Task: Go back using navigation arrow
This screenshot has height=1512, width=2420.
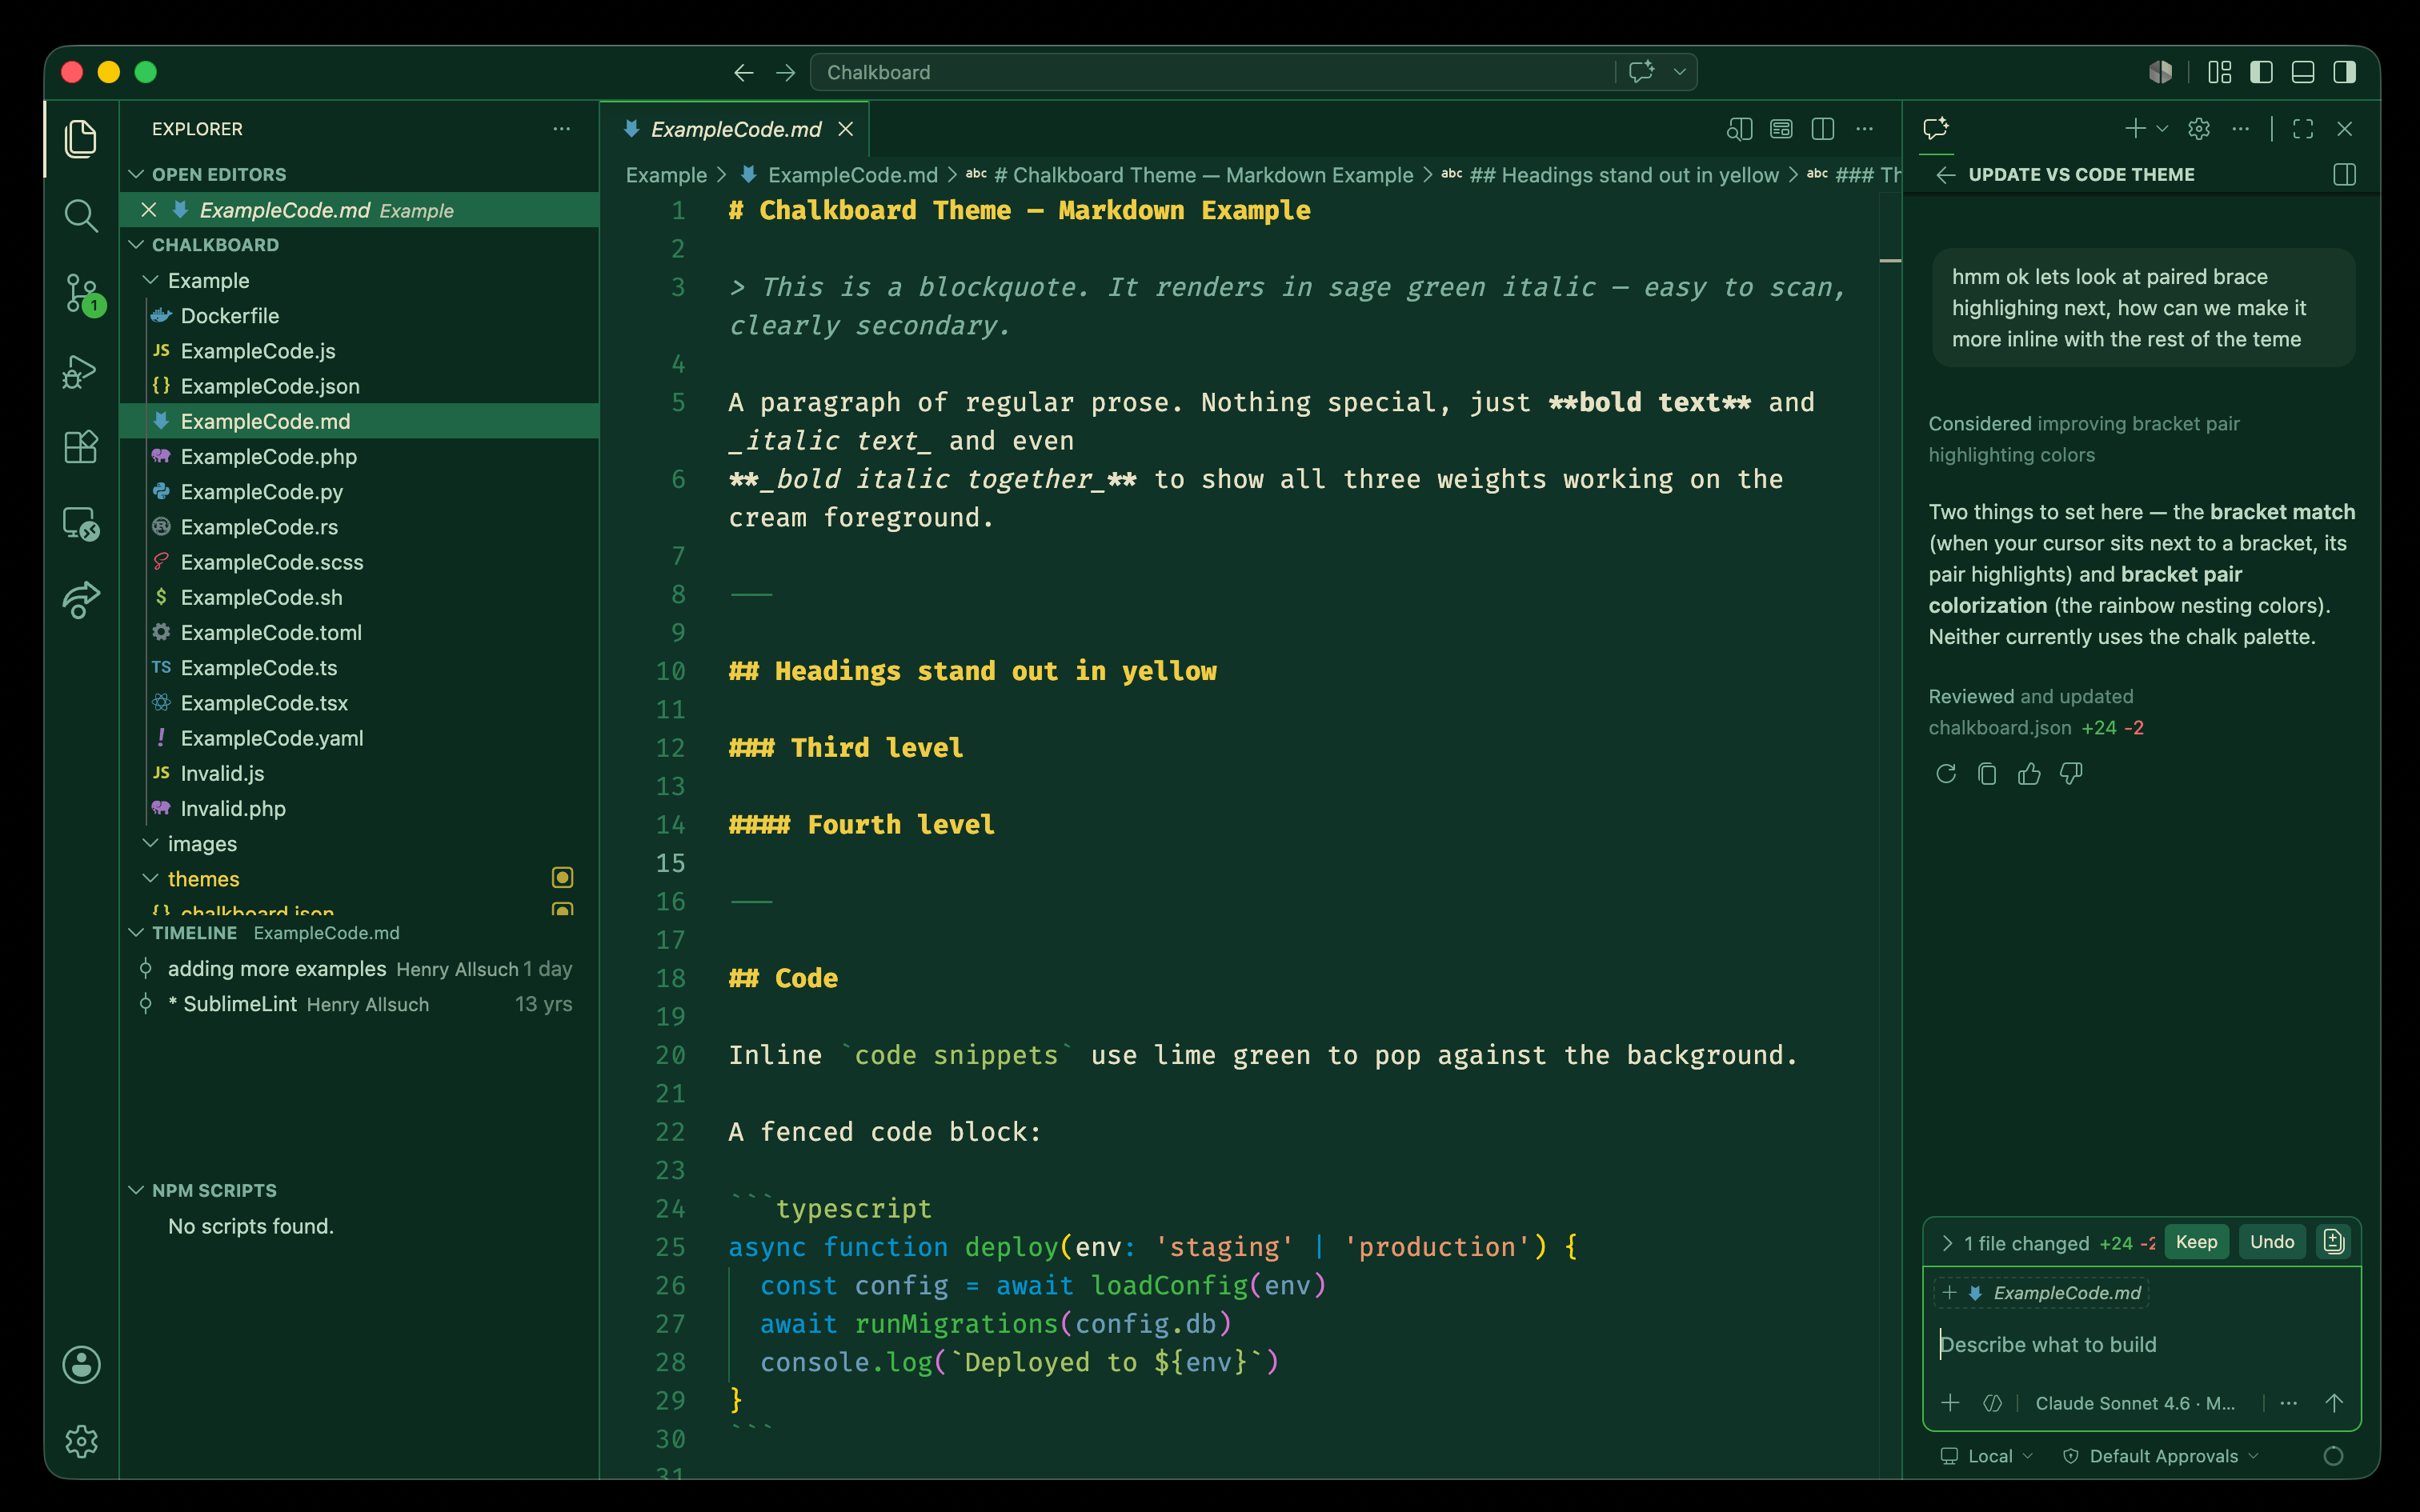Action: (743, 72)
